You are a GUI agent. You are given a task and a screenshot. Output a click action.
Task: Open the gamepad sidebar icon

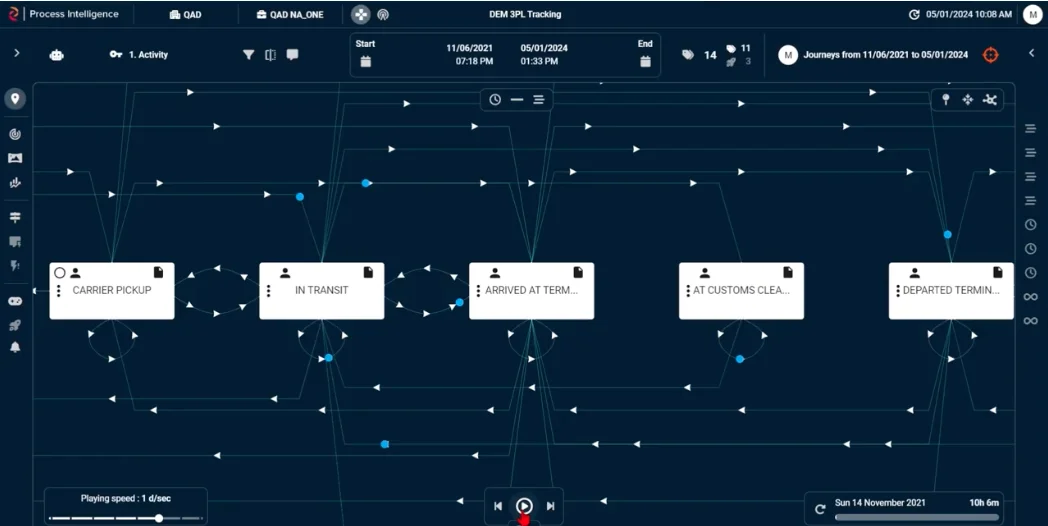pos(15,301)
